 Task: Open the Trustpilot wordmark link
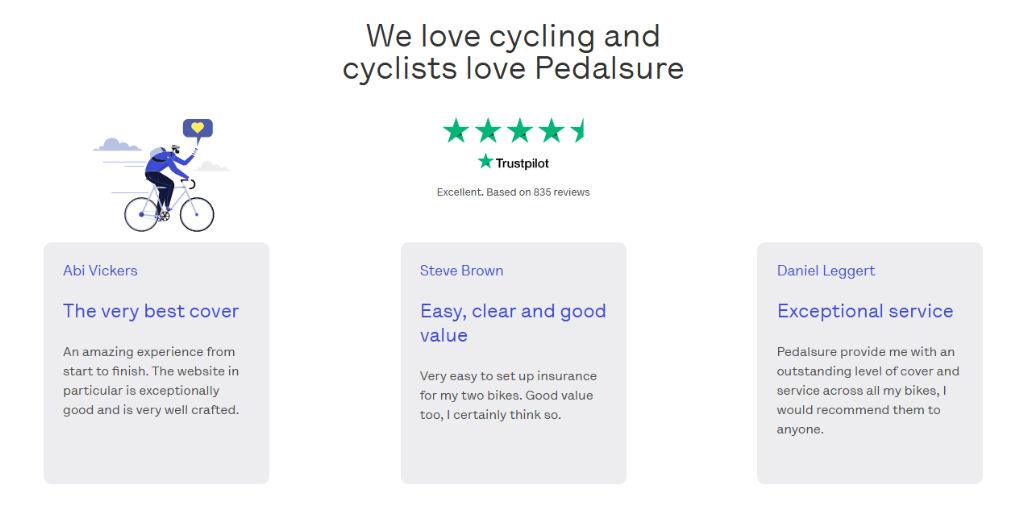coord(522,163)
